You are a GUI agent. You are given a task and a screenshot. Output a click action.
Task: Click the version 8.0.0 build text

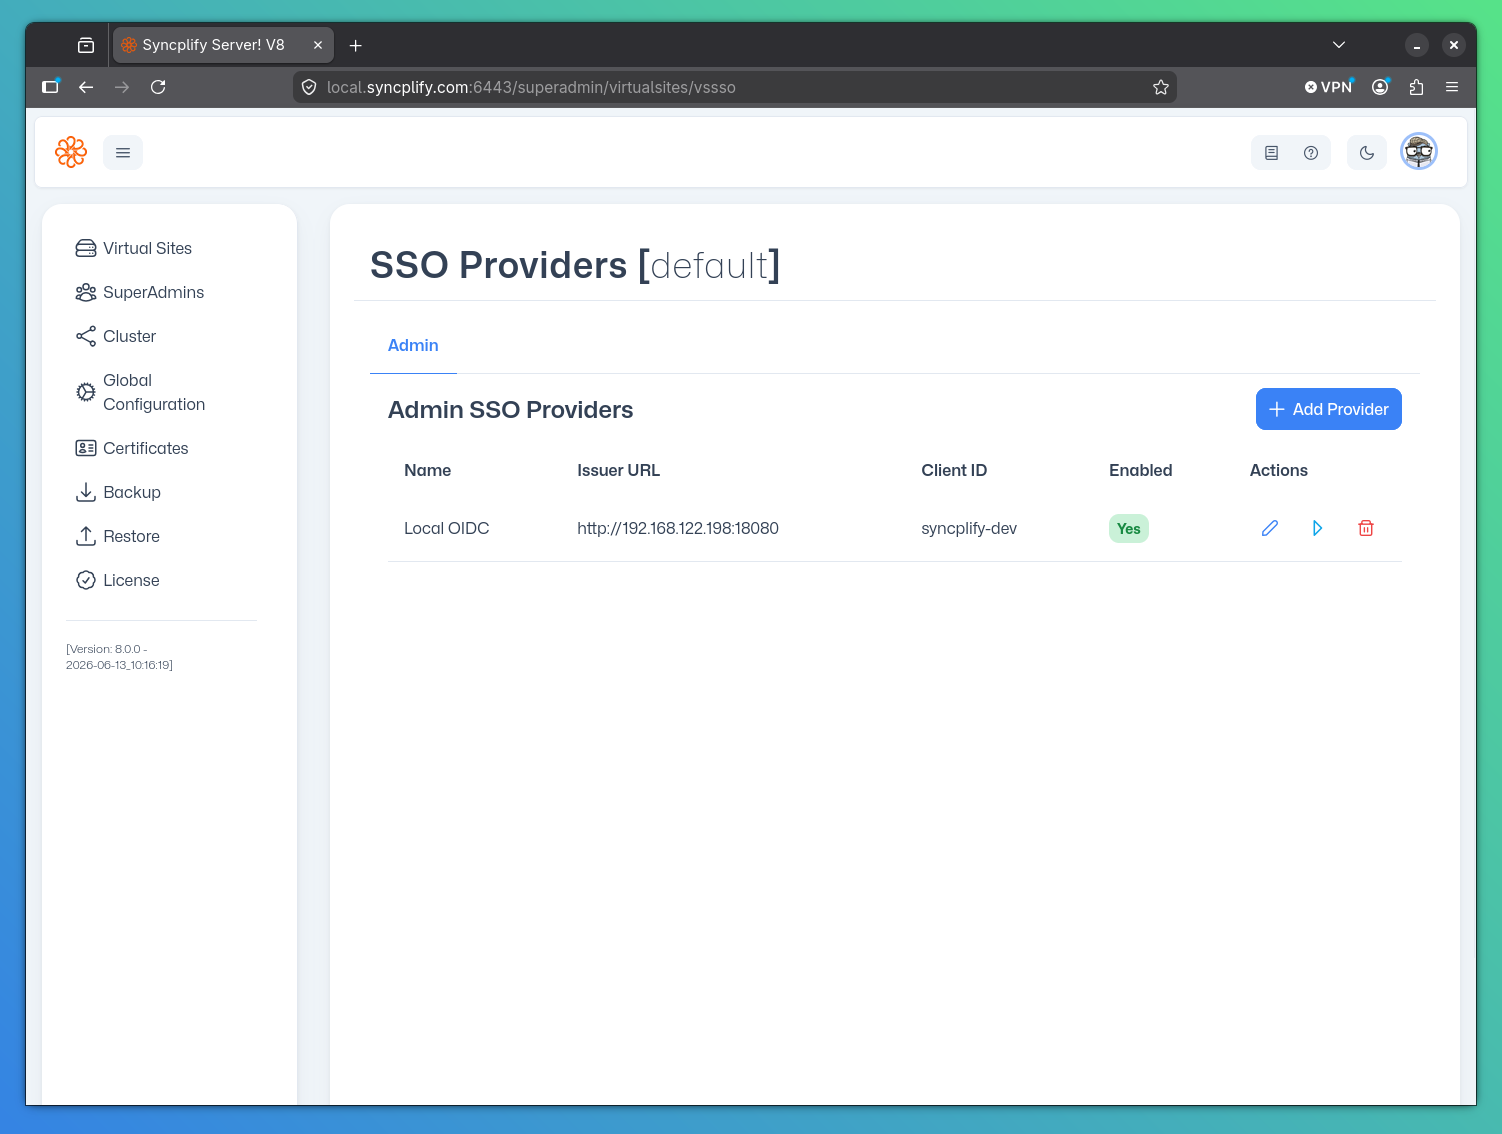[x=119, y=657]
